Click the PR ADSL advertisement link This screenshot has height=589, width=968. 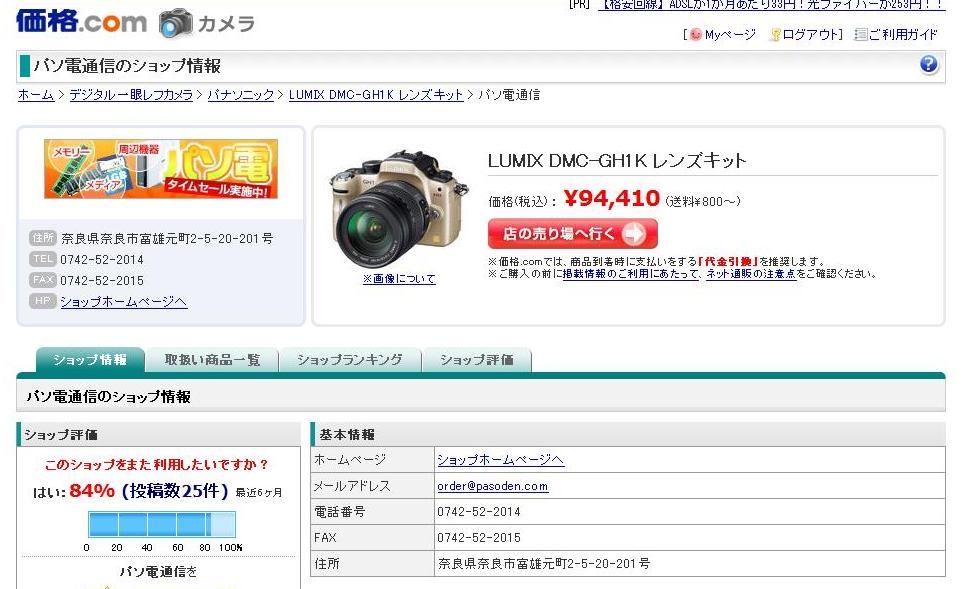pyautogui.click(x=771, y=5)
